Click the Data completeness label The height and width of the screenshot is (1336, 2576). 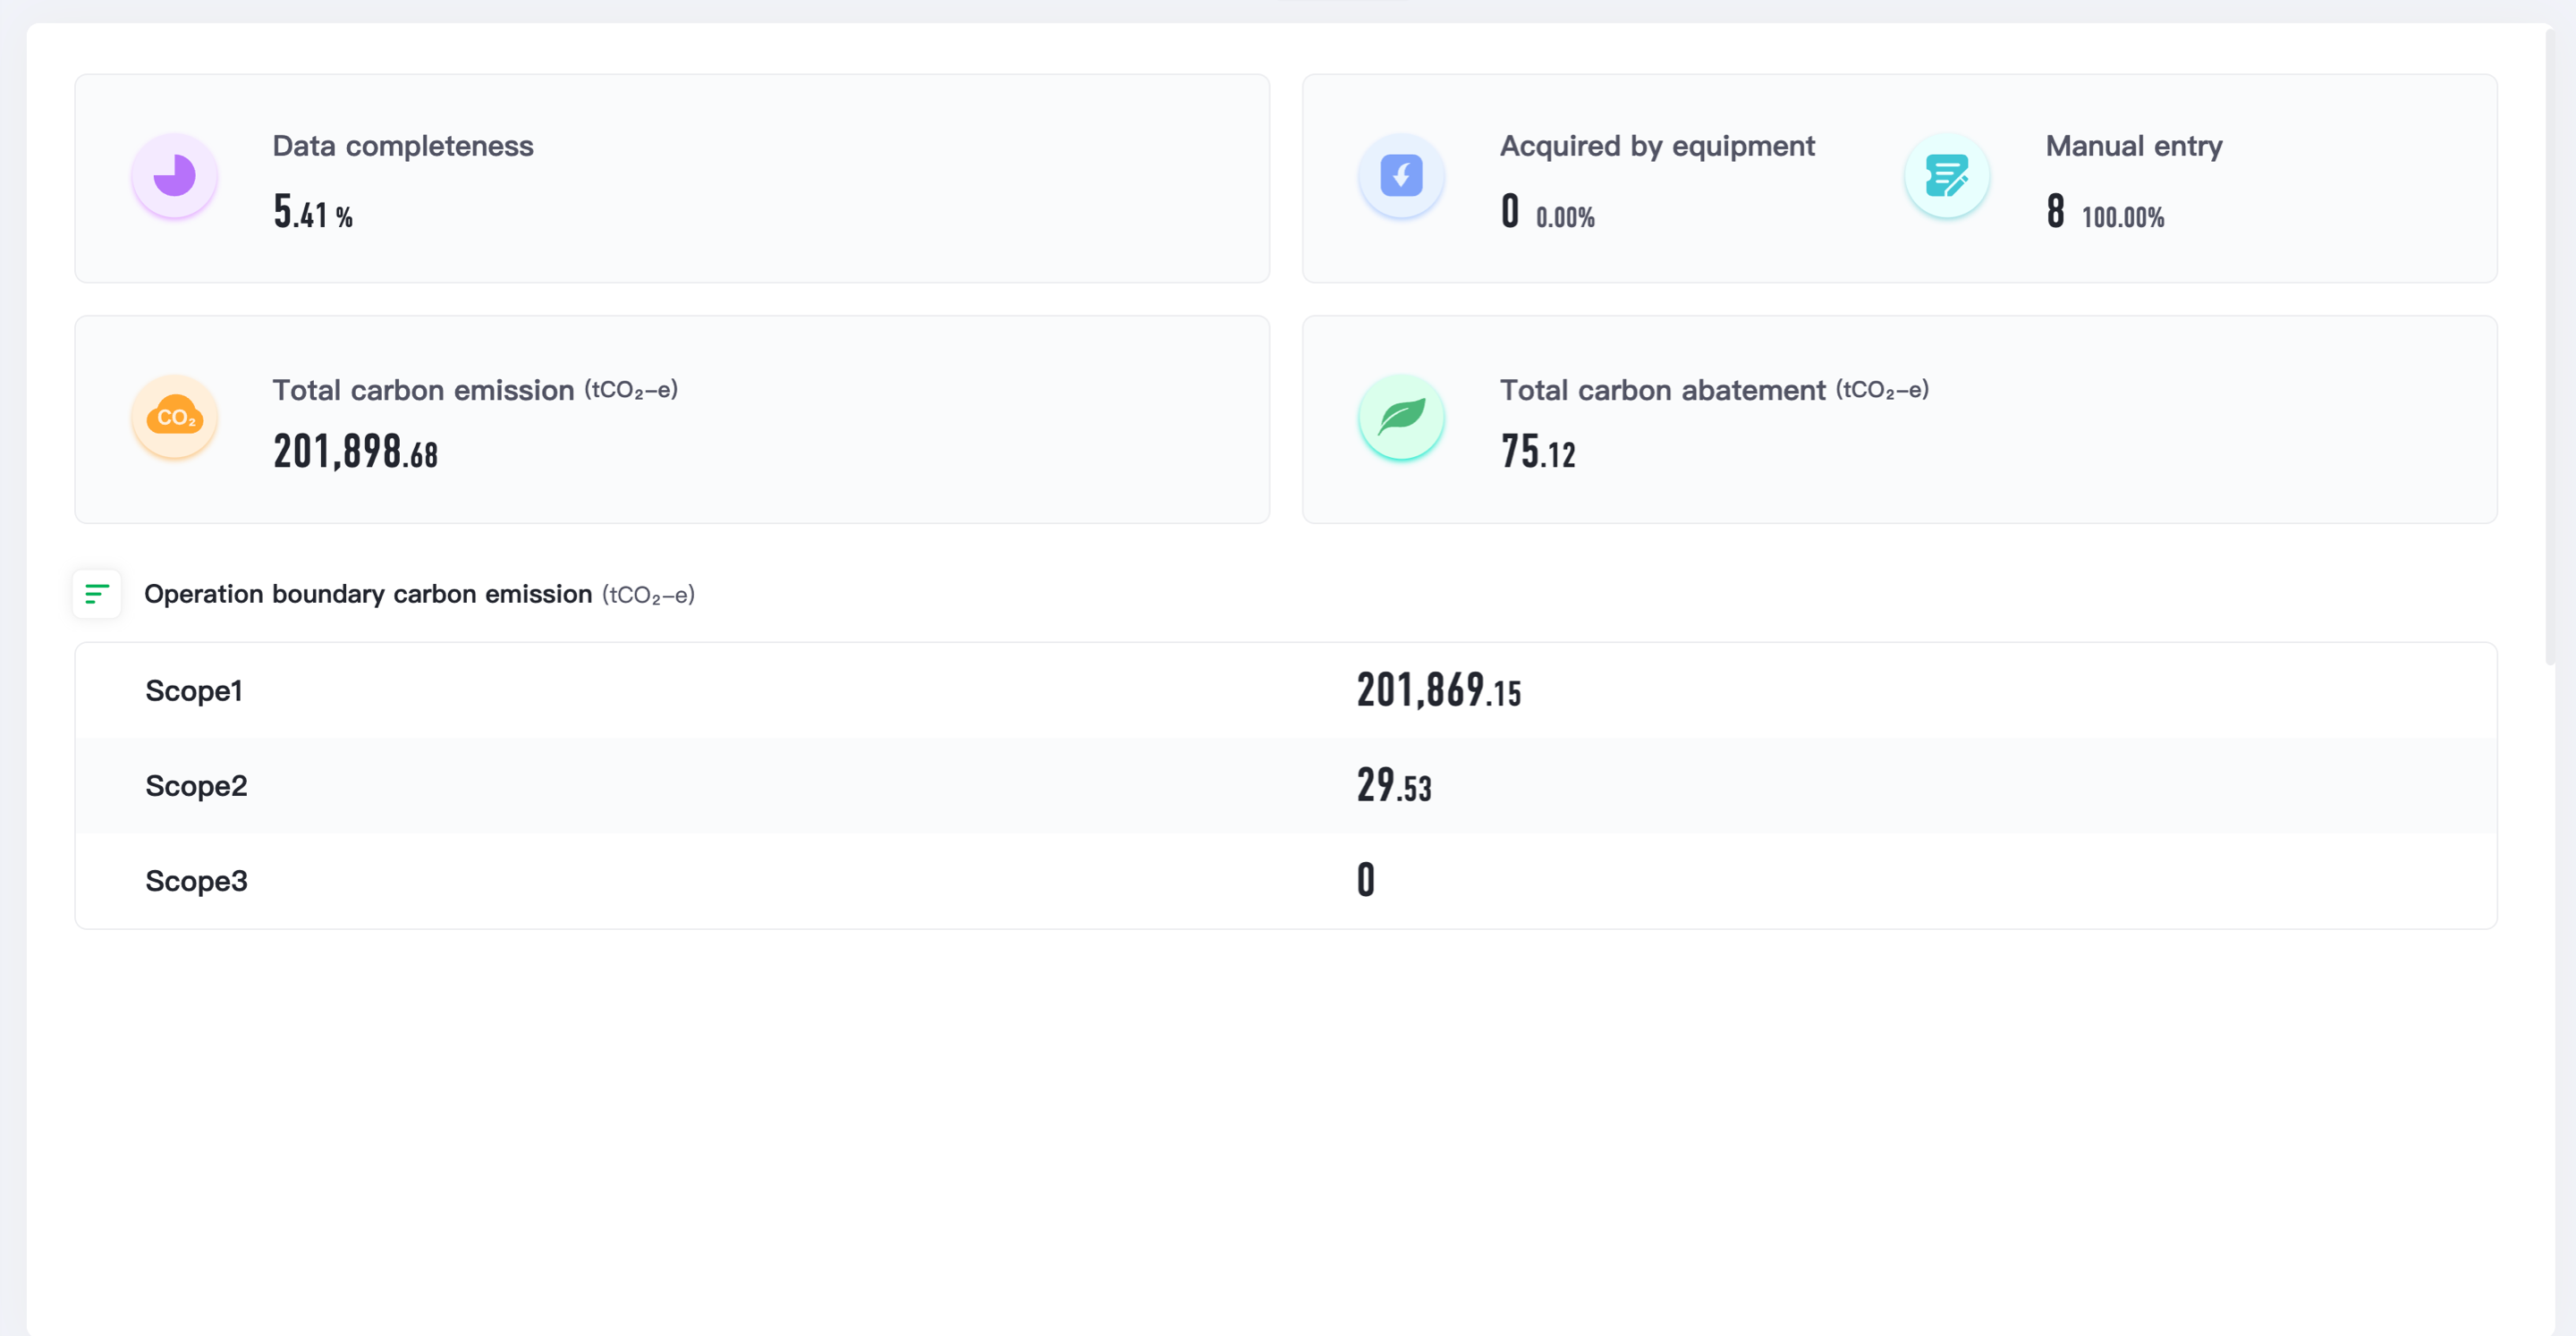click(403, 146)
